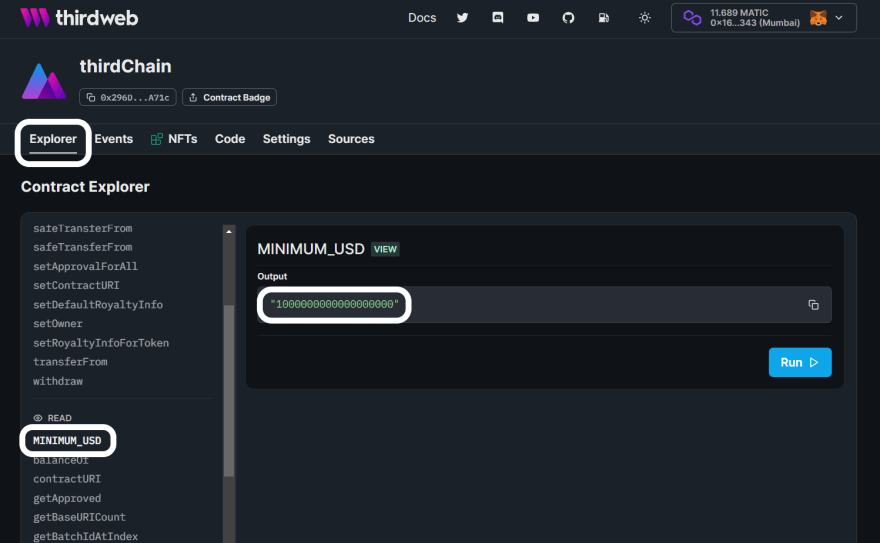Select the setRoyaltyInfoForToken function

click(x=101, y=343)
